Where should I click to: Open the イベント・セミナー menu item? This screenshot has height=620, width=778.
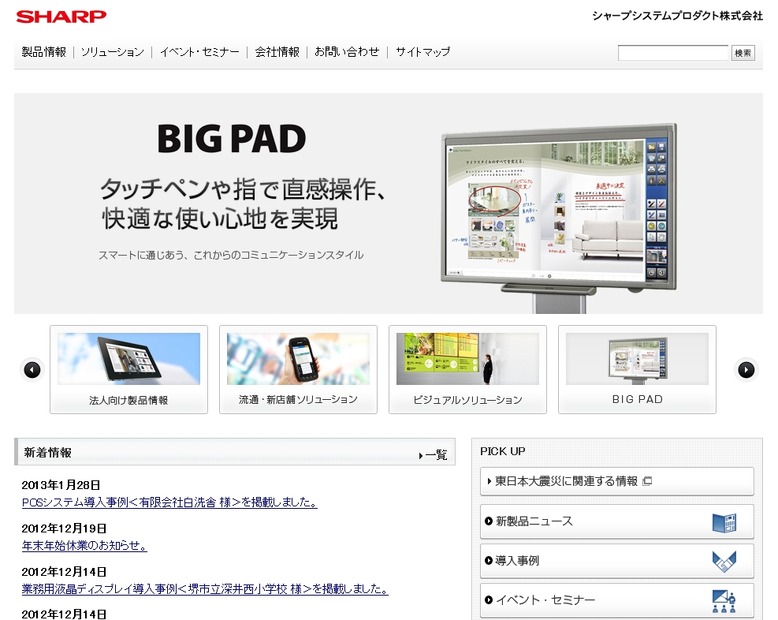point(199,52)
